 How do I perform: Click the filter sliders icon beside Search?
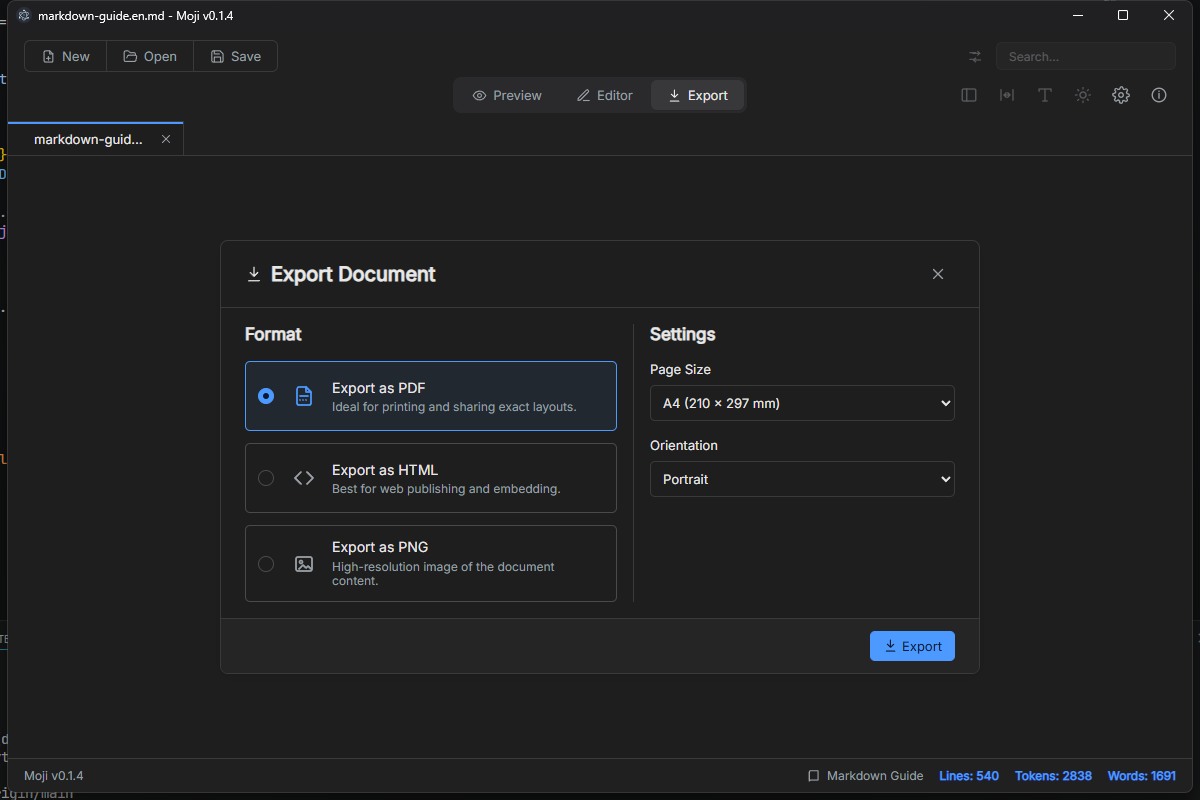(x=975, y=57)
